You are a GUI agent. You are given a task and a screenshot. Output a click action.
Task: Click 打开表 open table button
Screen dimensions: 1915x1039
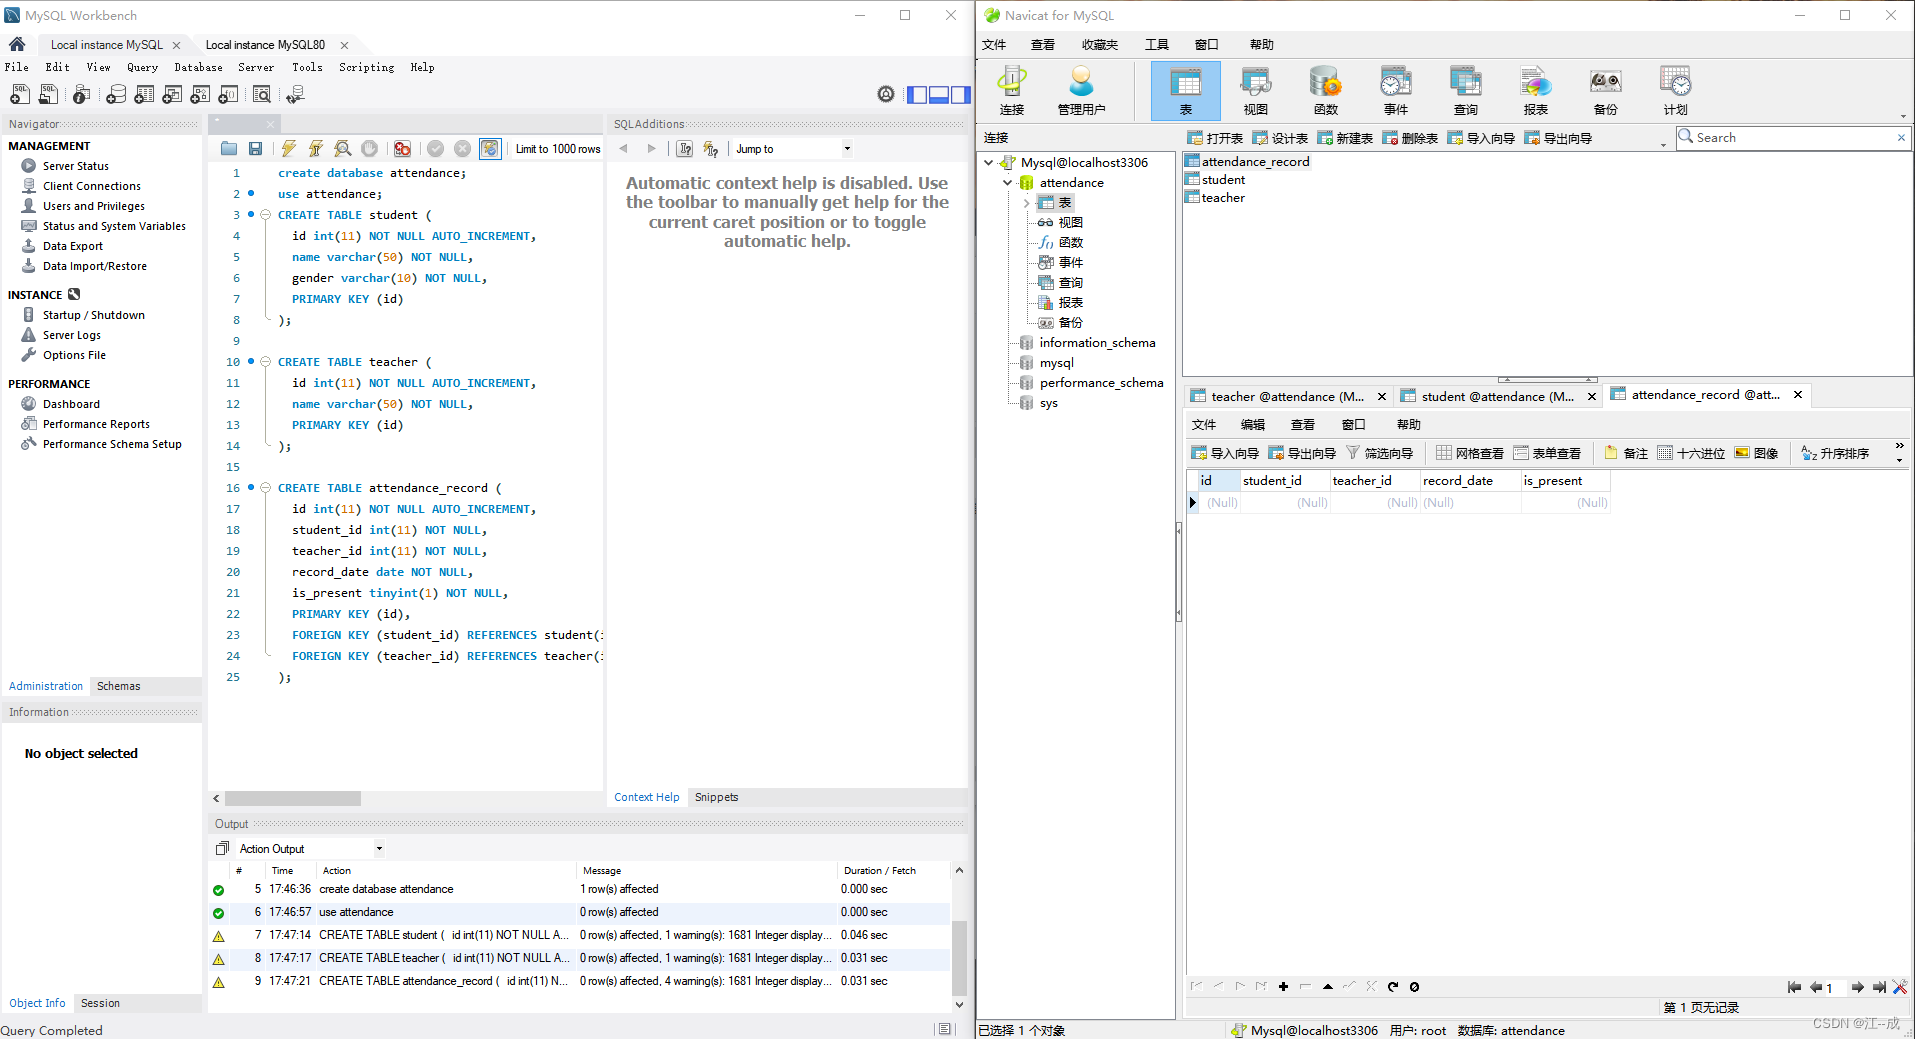1215,138
